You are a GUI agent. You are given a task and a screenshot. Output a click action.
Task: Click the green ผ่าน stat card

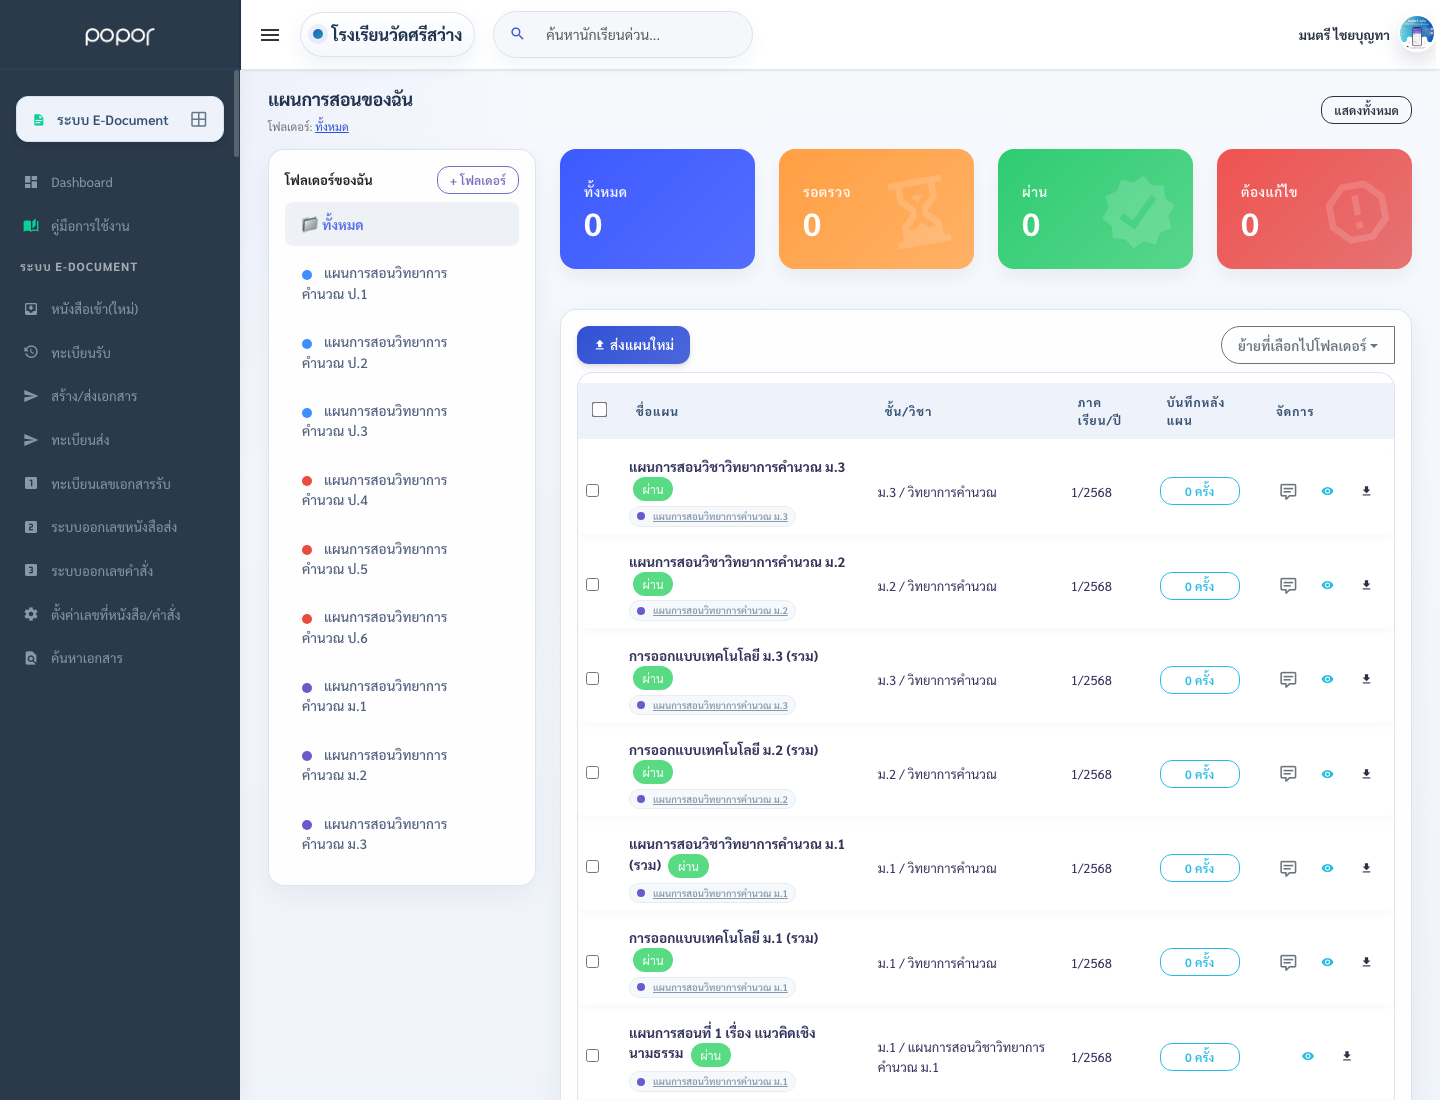[x=1095, y=209]
